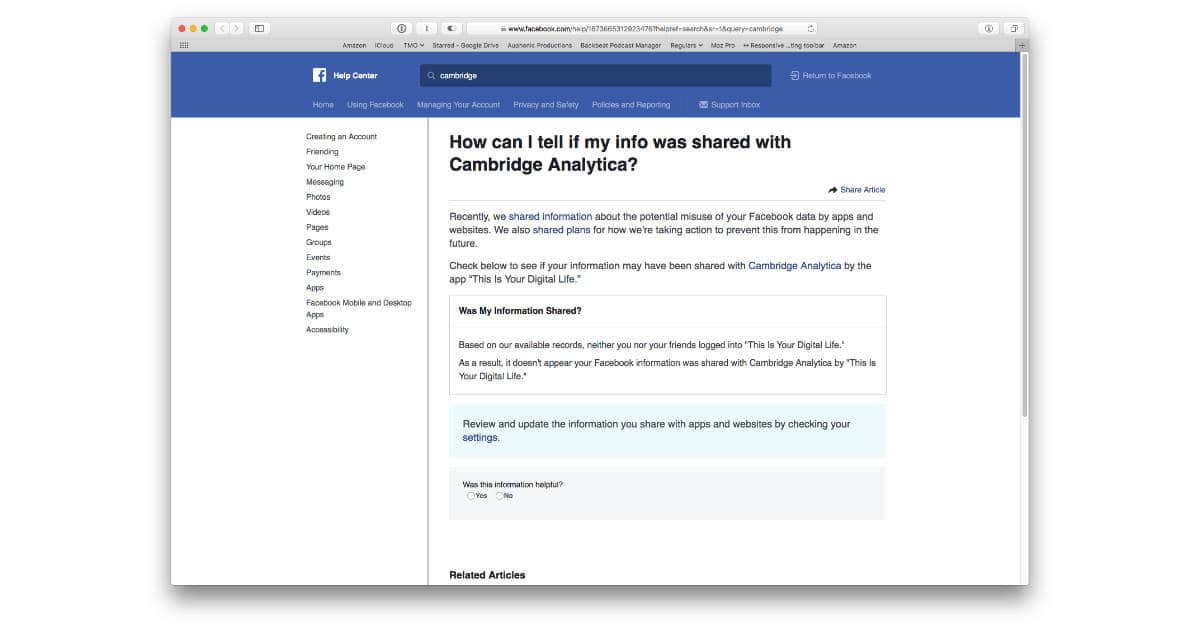
Task: Open the Payments sidebar topic
Action: click(x=323, y=272)
